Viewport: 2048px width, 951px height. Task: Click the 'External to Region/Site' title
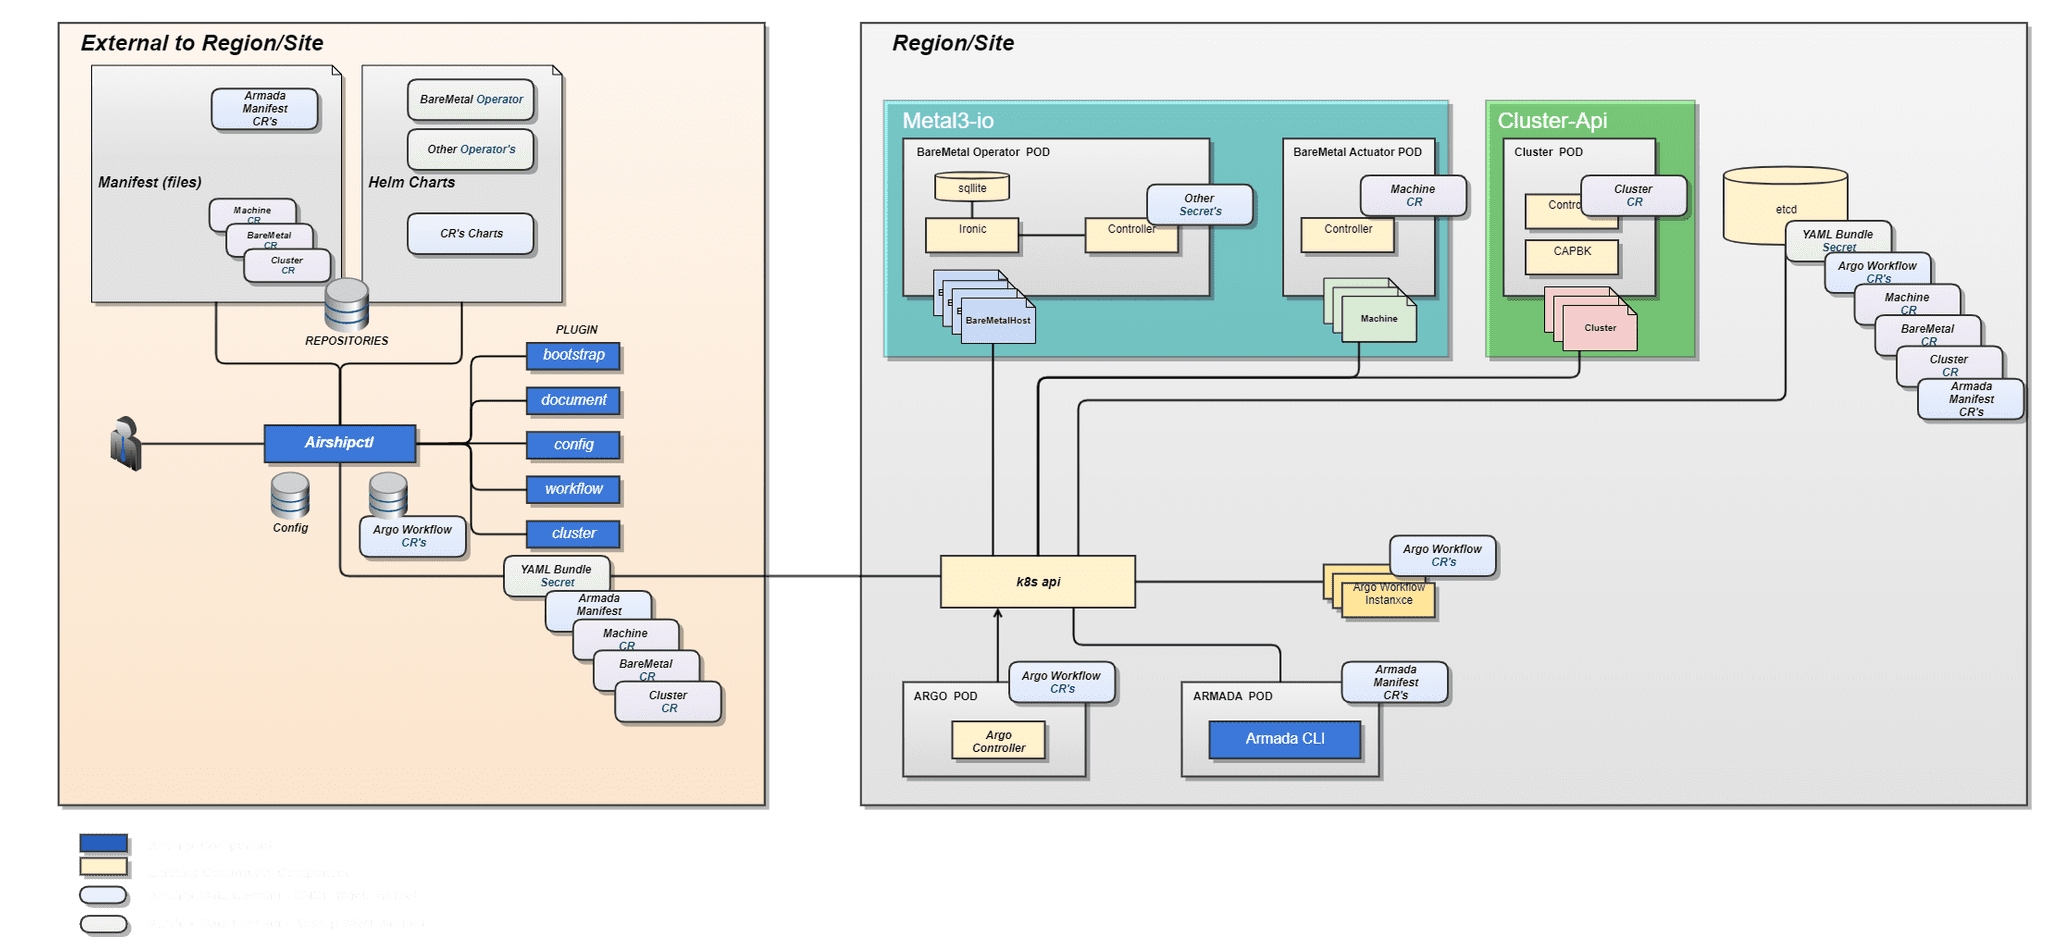coord(202,43)
